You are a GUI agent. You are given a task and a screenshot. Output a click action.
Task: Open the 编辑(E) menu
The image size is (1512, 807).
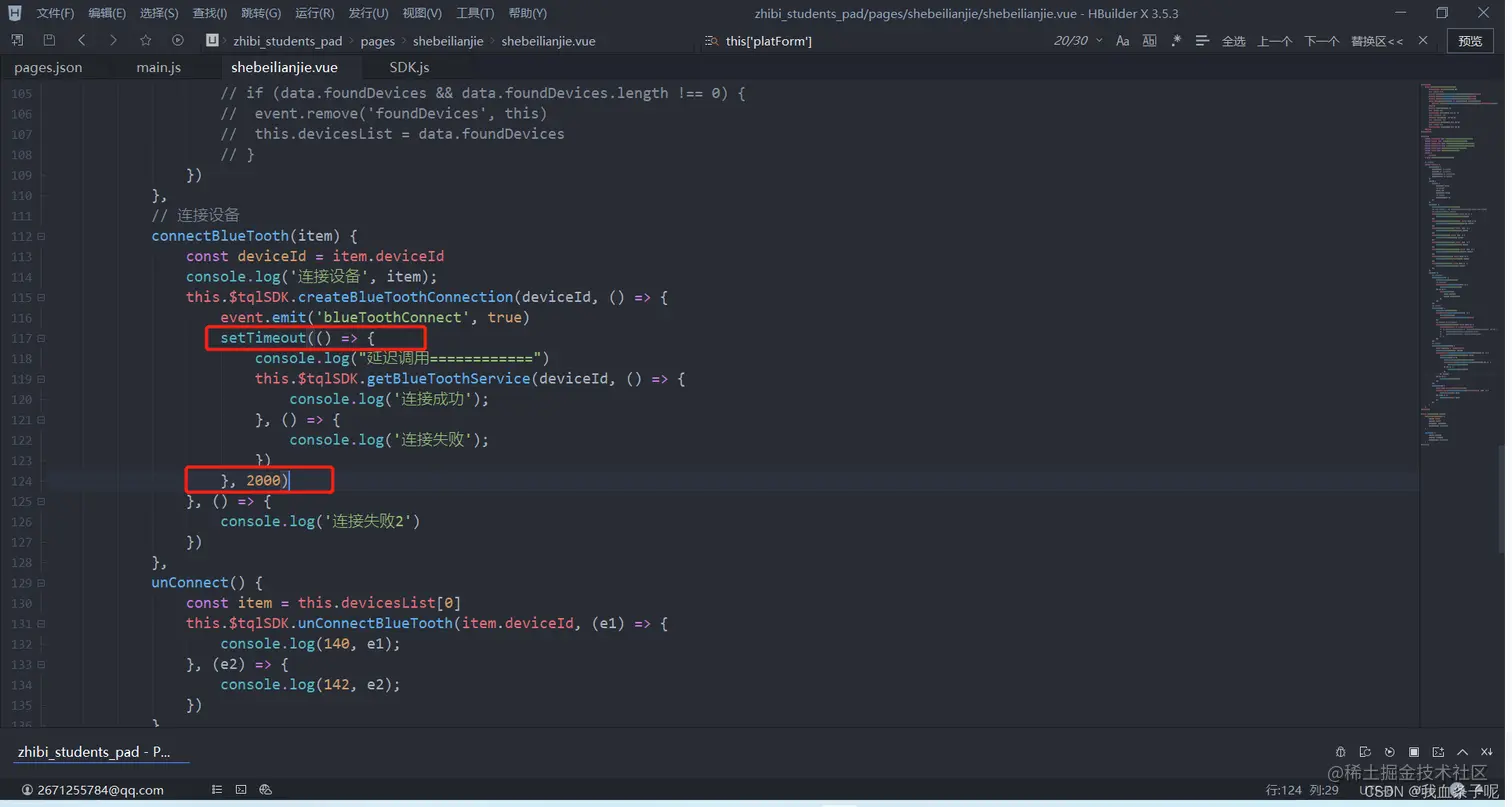[x=107, y=13]
